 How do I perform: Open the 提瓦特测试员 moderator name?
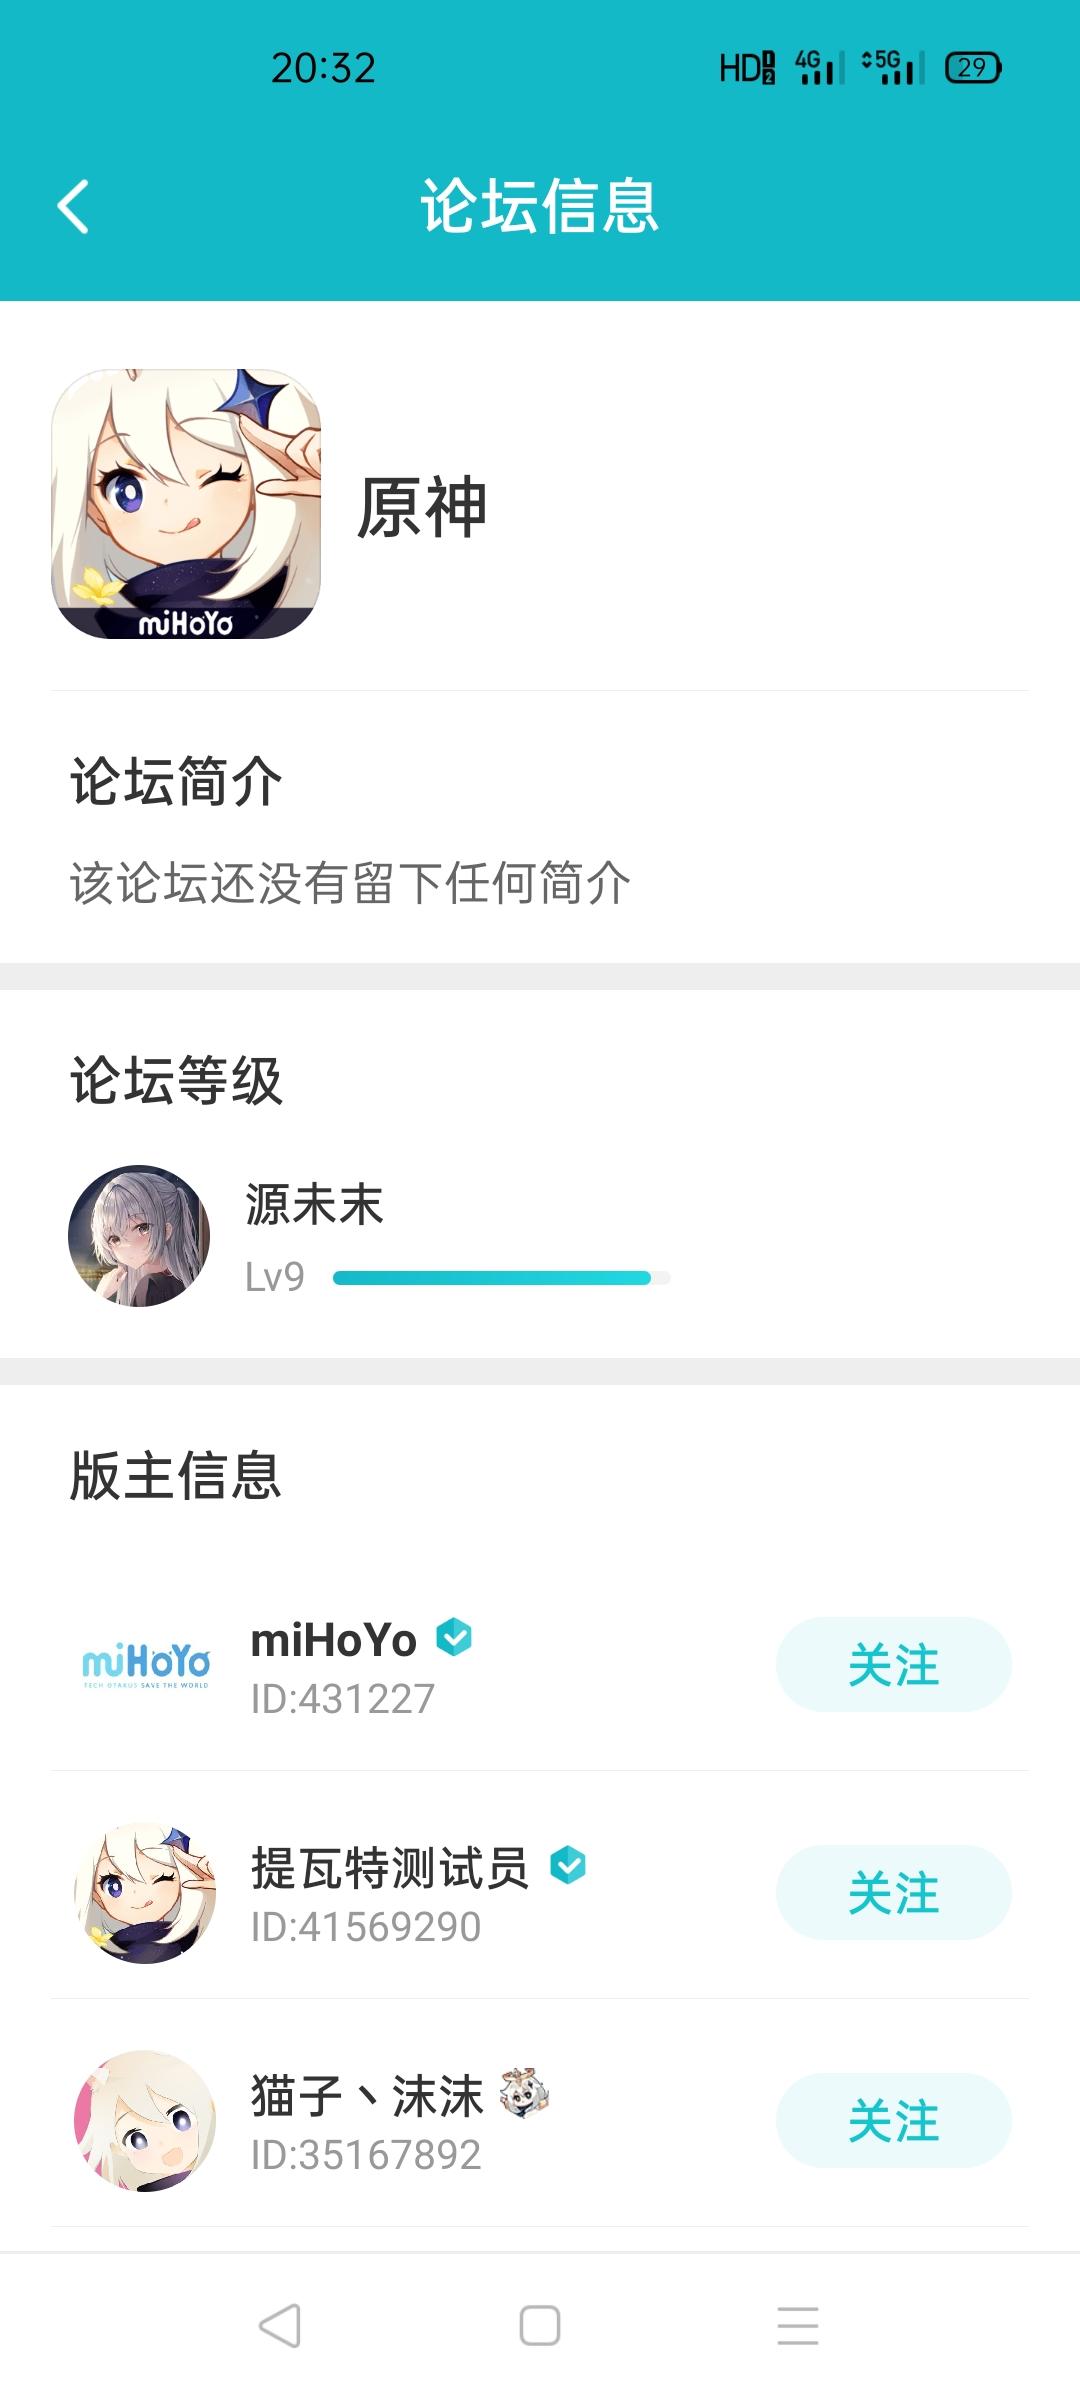click(390, 1867)
